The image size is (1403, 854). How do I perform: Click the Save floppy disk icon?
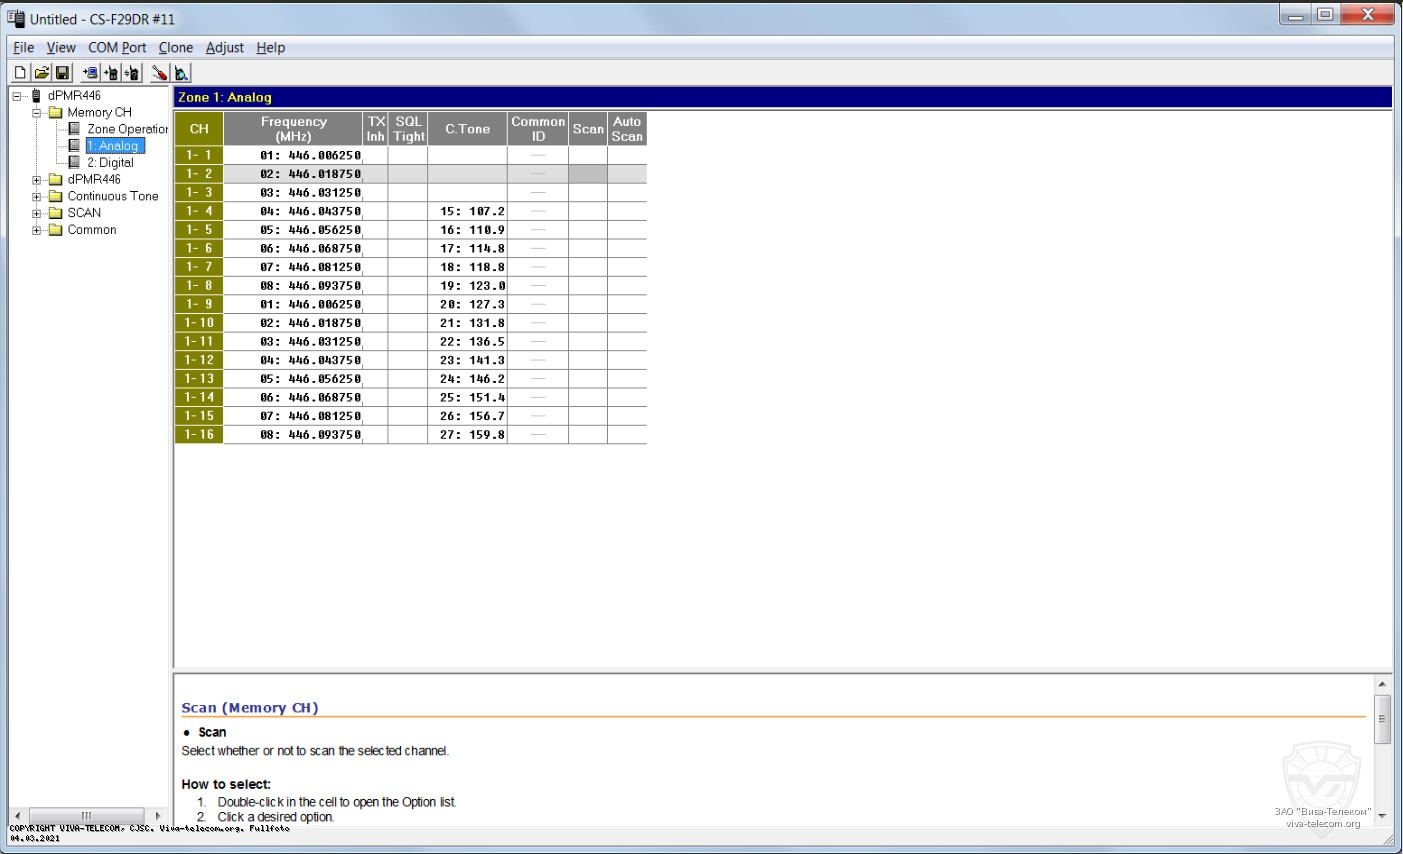pyautogui.click(x=62, y=73)
